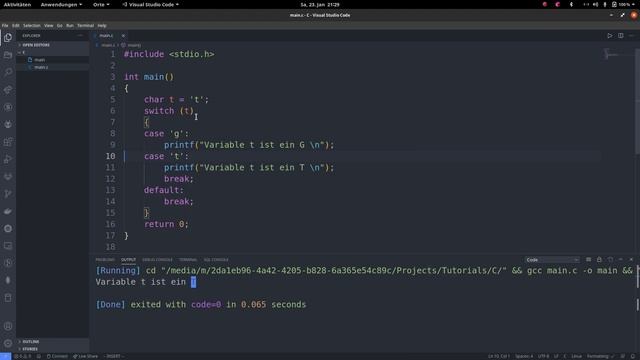Image resolution: width=640 pixels, height=360 pixels.
Task: Switch to the SQL Console tab
Action: pos(216,260)
